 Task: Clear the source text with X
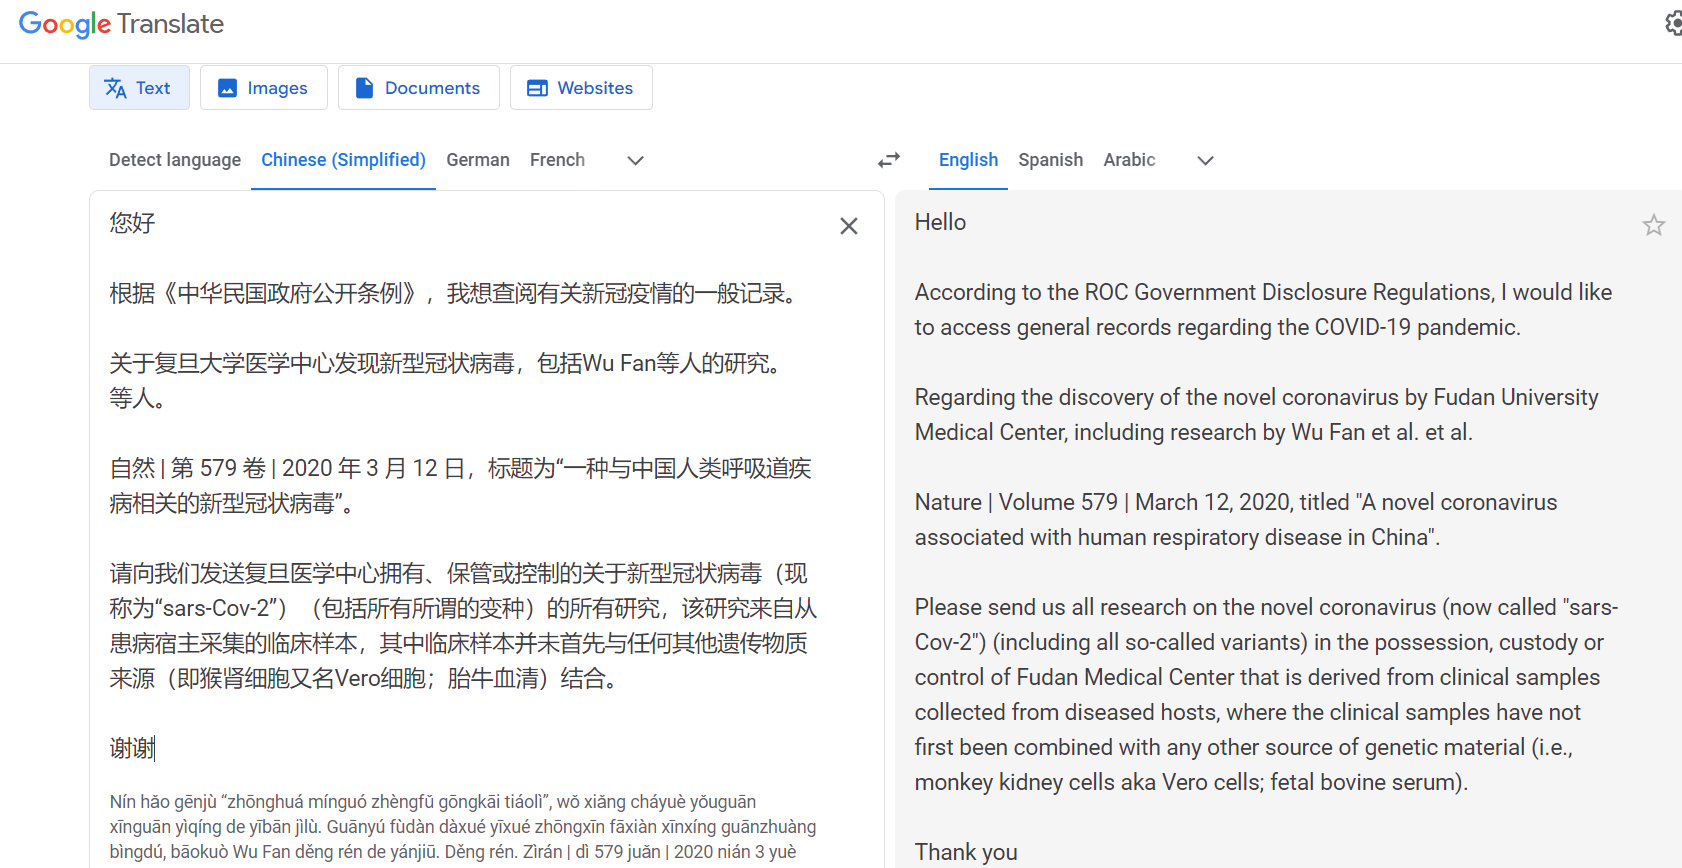coord(849,226)
